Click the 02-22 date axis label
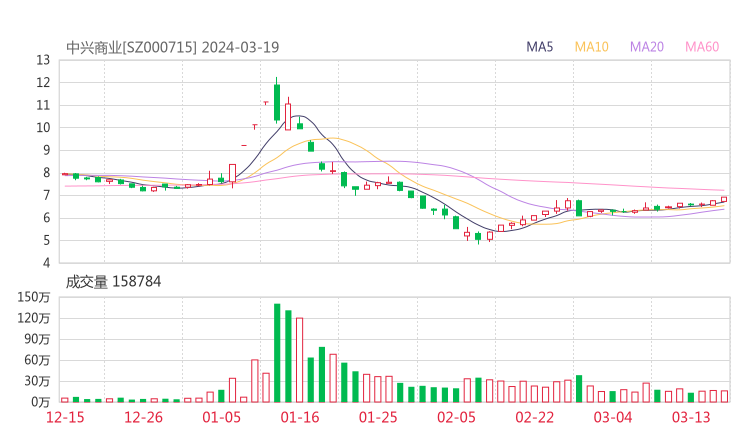 click(x=534, y=417)
